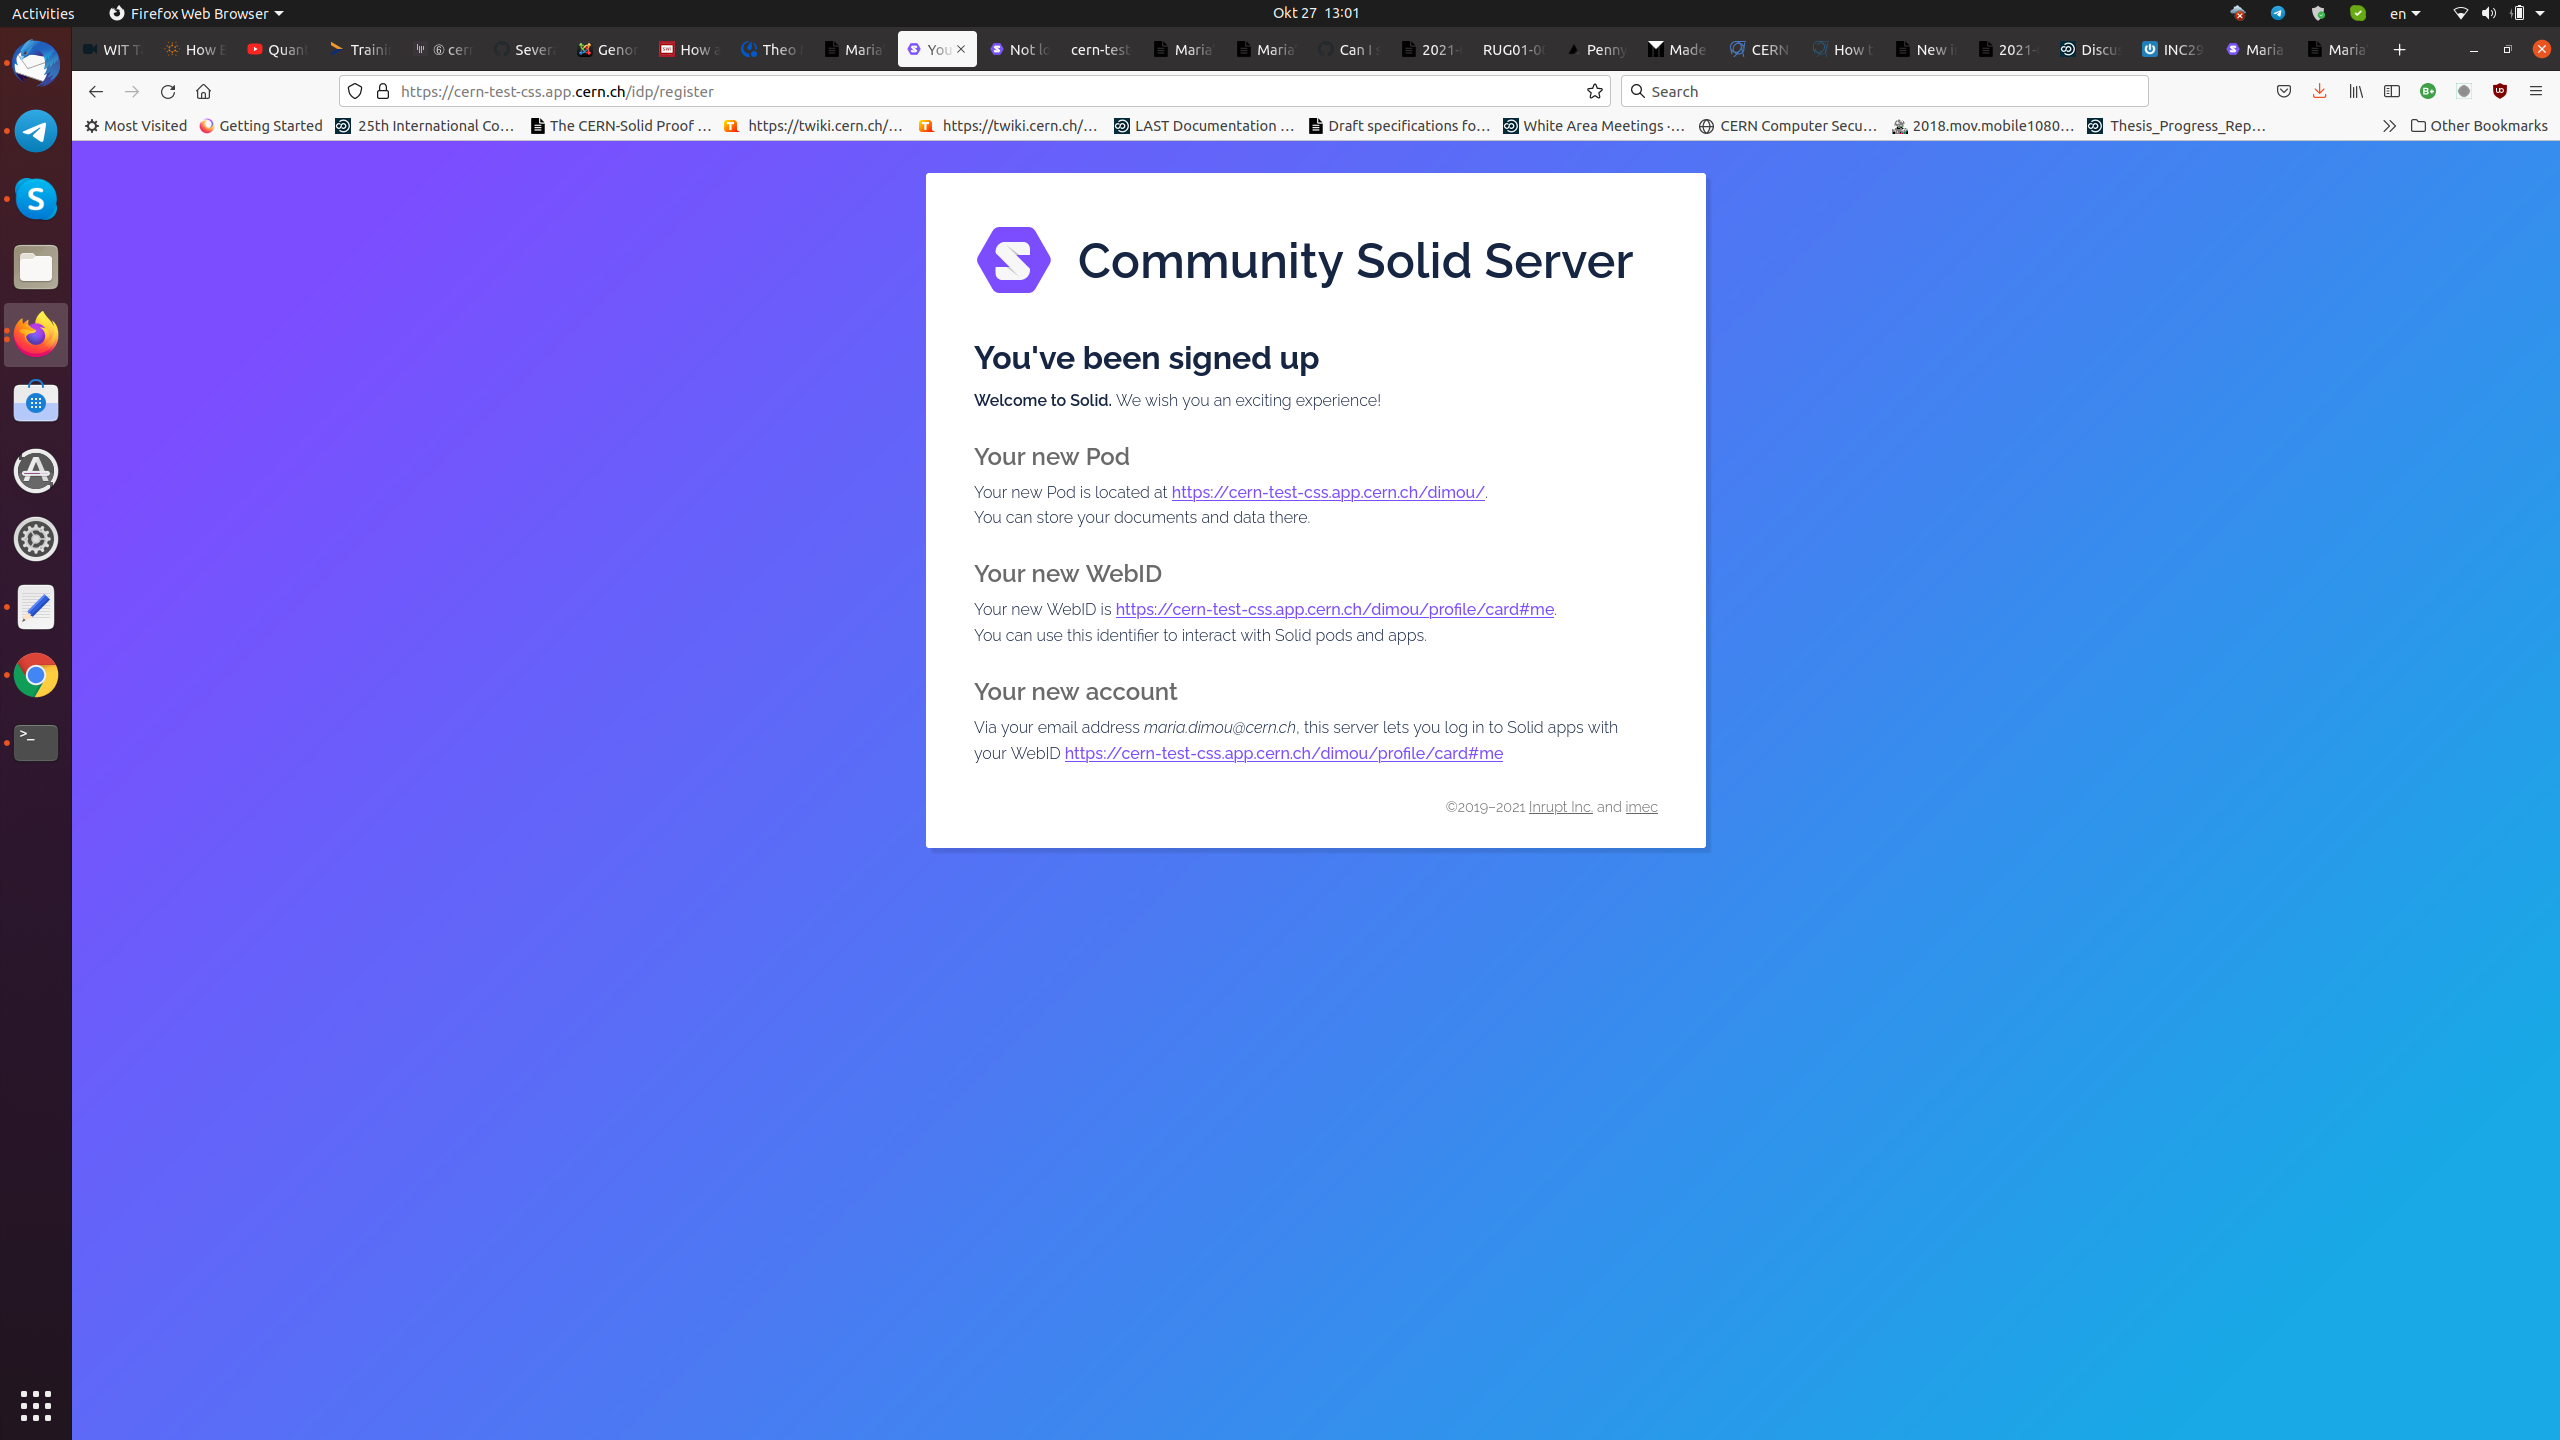Open '2018.mov.mobile1080...' bookmark
Image resolution: width=2560 pixels, height=1440 pixels.
click(1982, 126)
